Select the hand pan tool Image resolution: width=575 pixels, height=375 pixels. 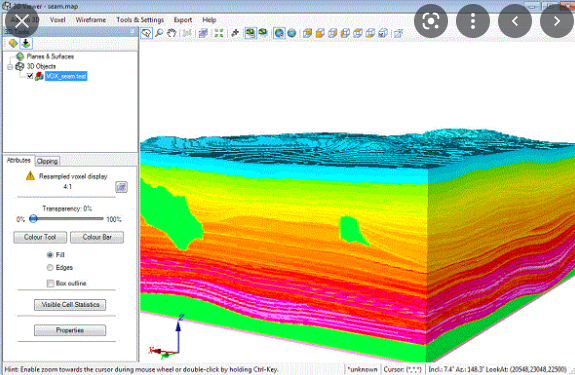(171, 33)
